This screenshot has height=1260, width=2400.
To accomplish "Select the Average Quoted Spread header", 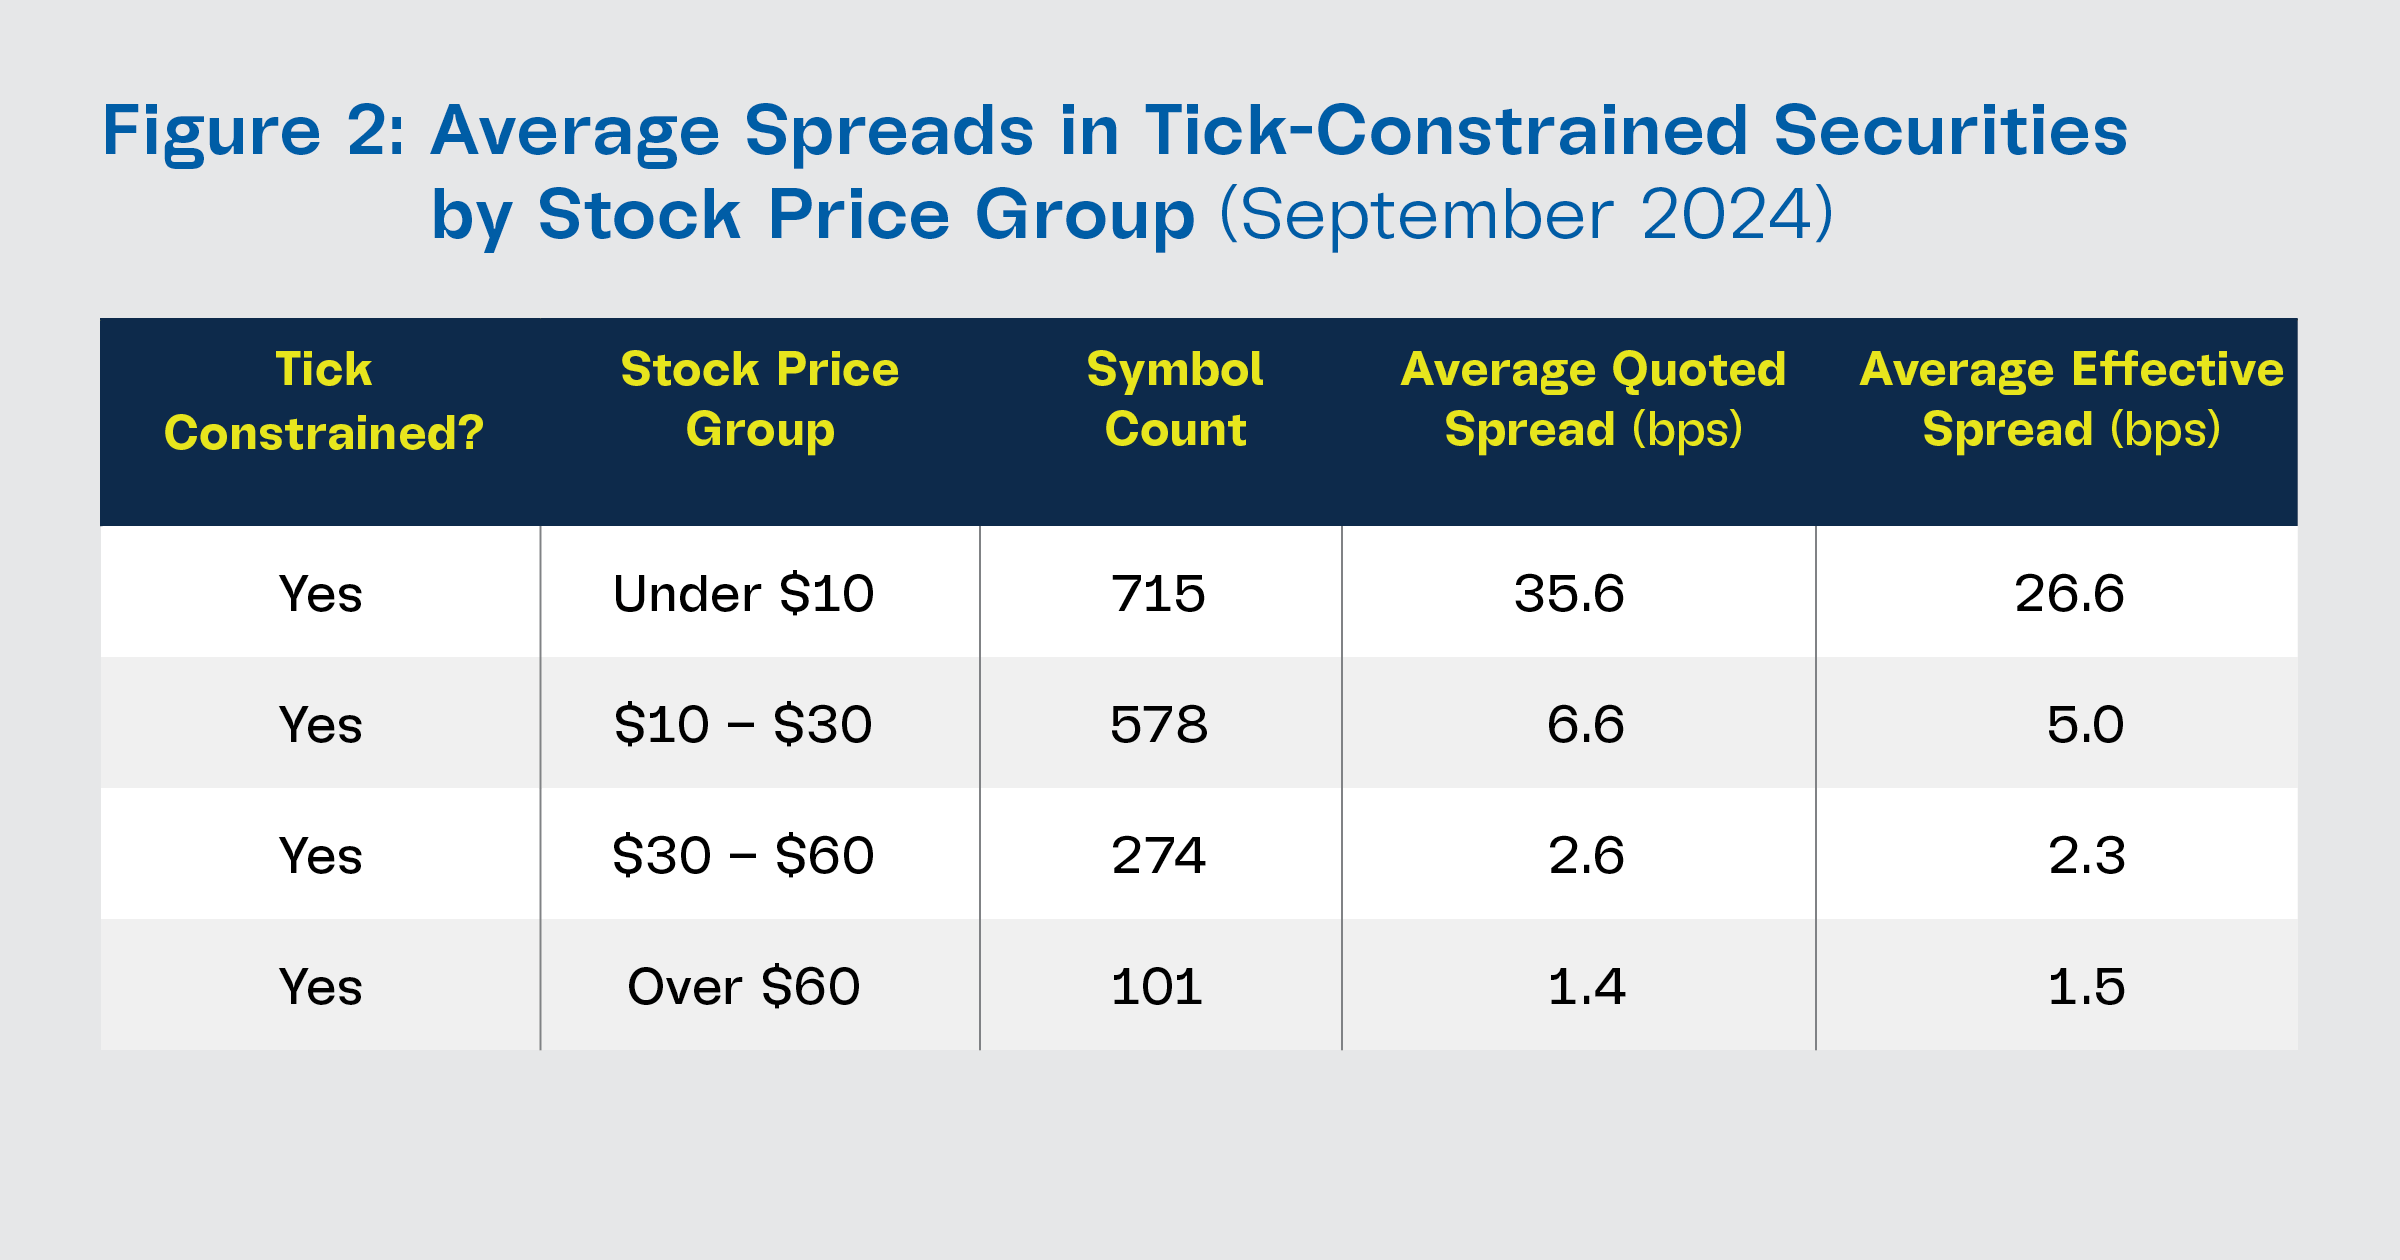I will coord(1593,399).
